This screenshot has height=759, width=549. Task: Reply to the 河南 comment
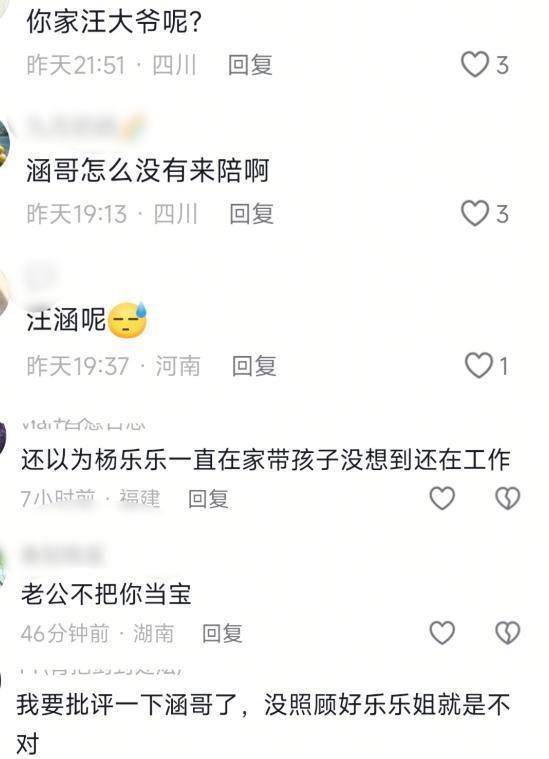(254, 366)
